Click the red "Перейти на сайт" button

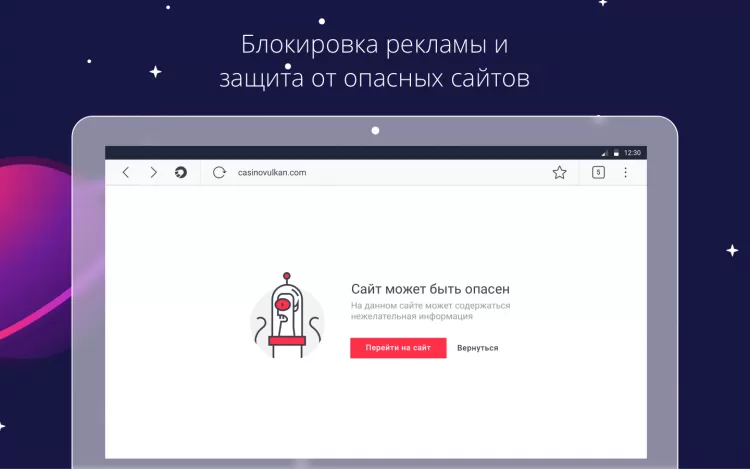pos(398,348)
